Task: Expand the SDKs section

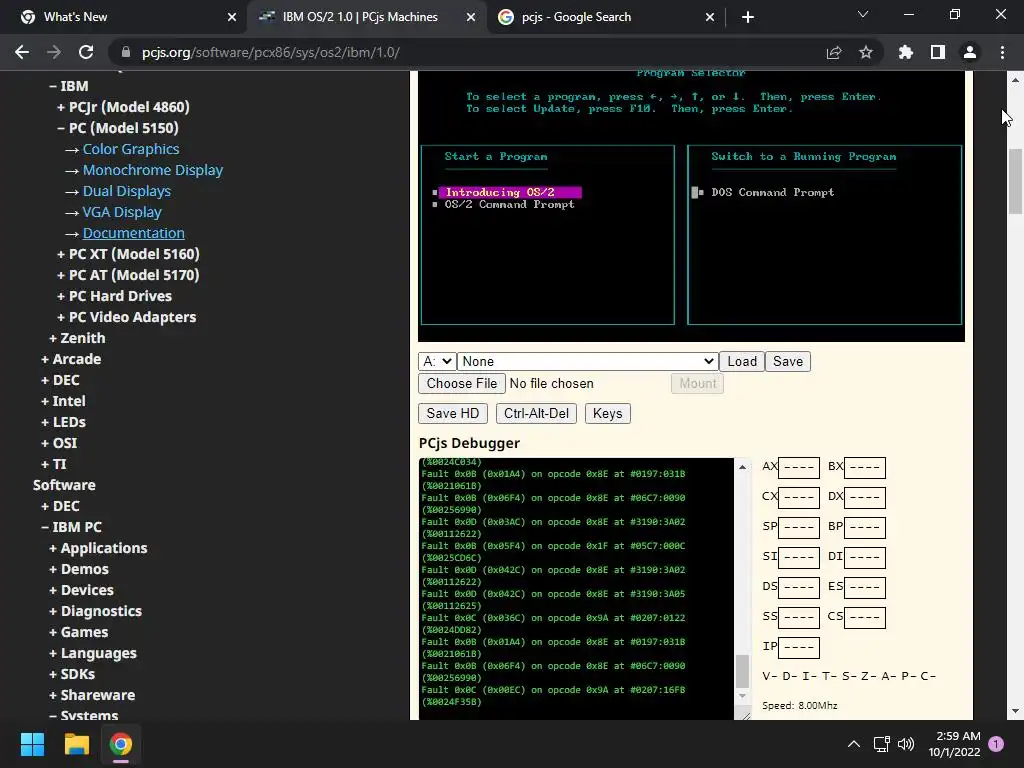Action: pos(72,674)
